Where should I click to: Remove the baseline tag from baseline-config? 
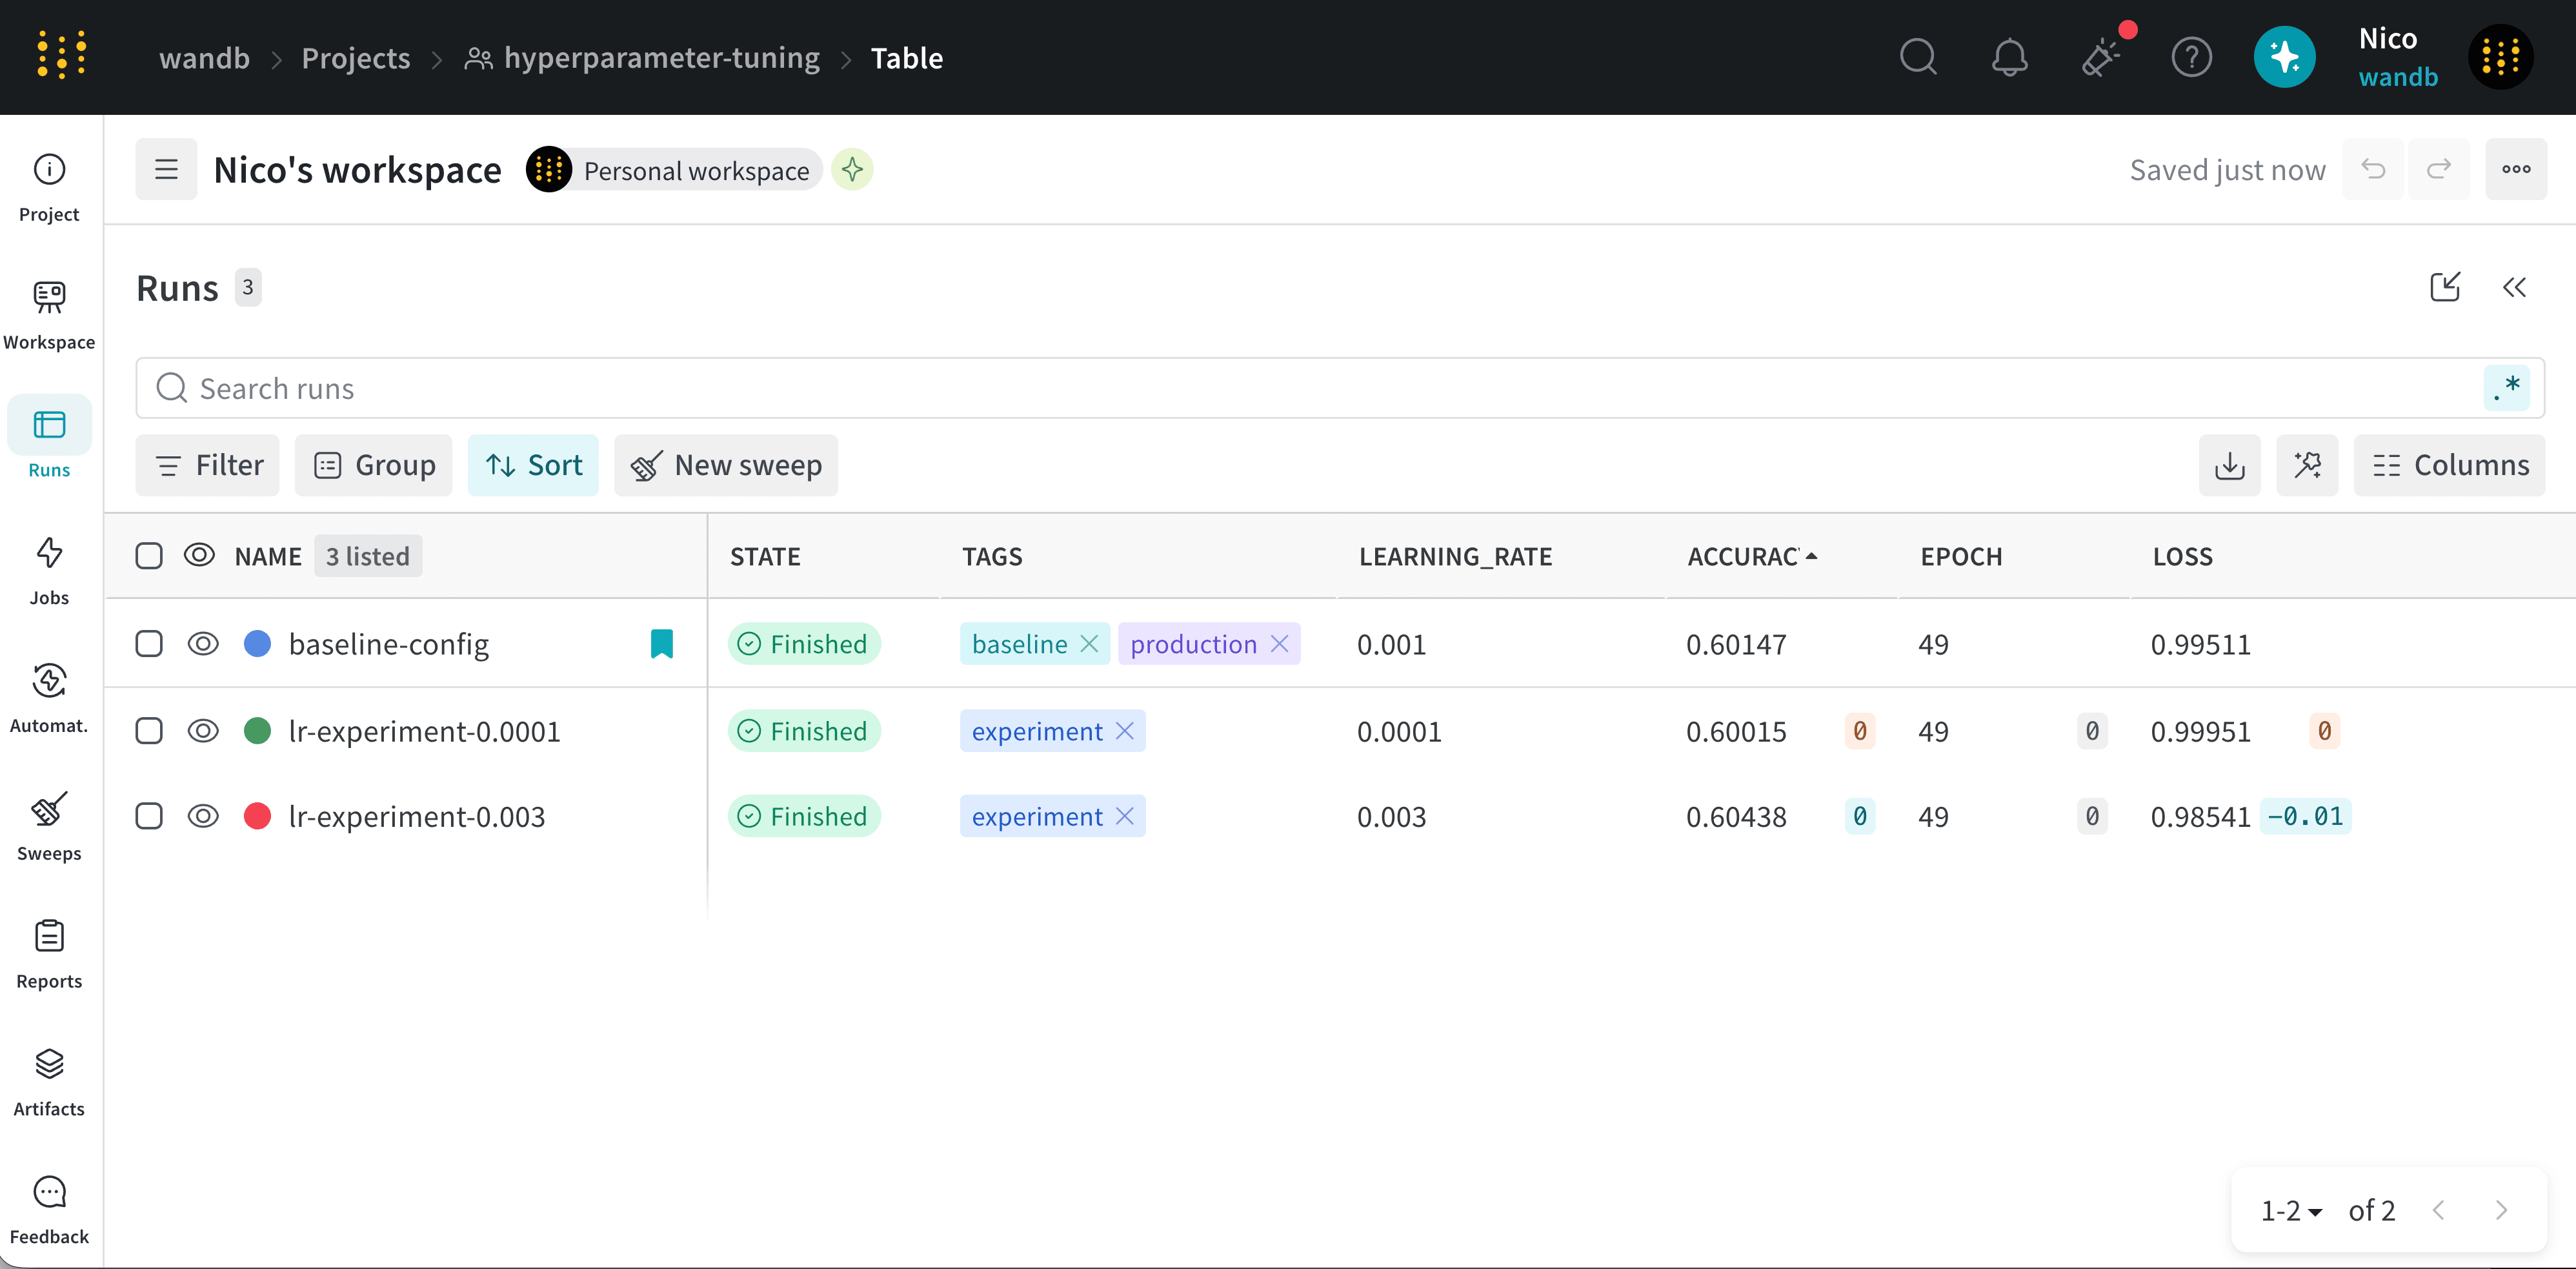(1089, 644)
